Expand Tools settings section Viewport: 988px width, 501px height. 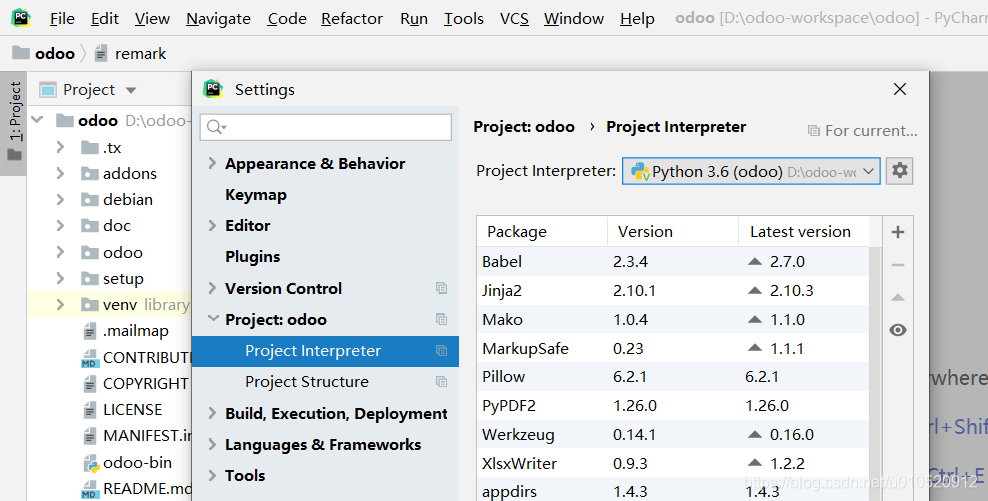click(212, 475)
